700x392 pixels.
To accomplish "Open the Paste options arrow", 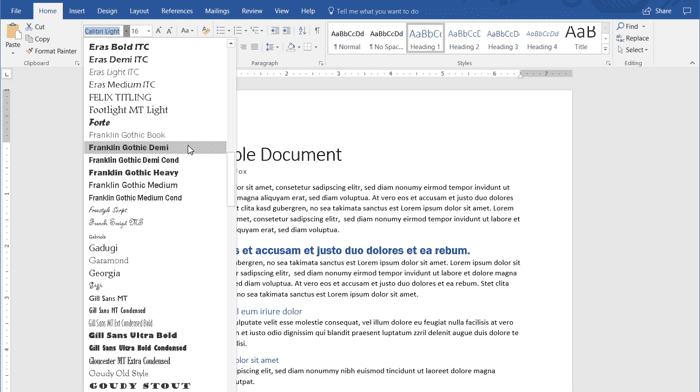I will (x=13, y=53).
